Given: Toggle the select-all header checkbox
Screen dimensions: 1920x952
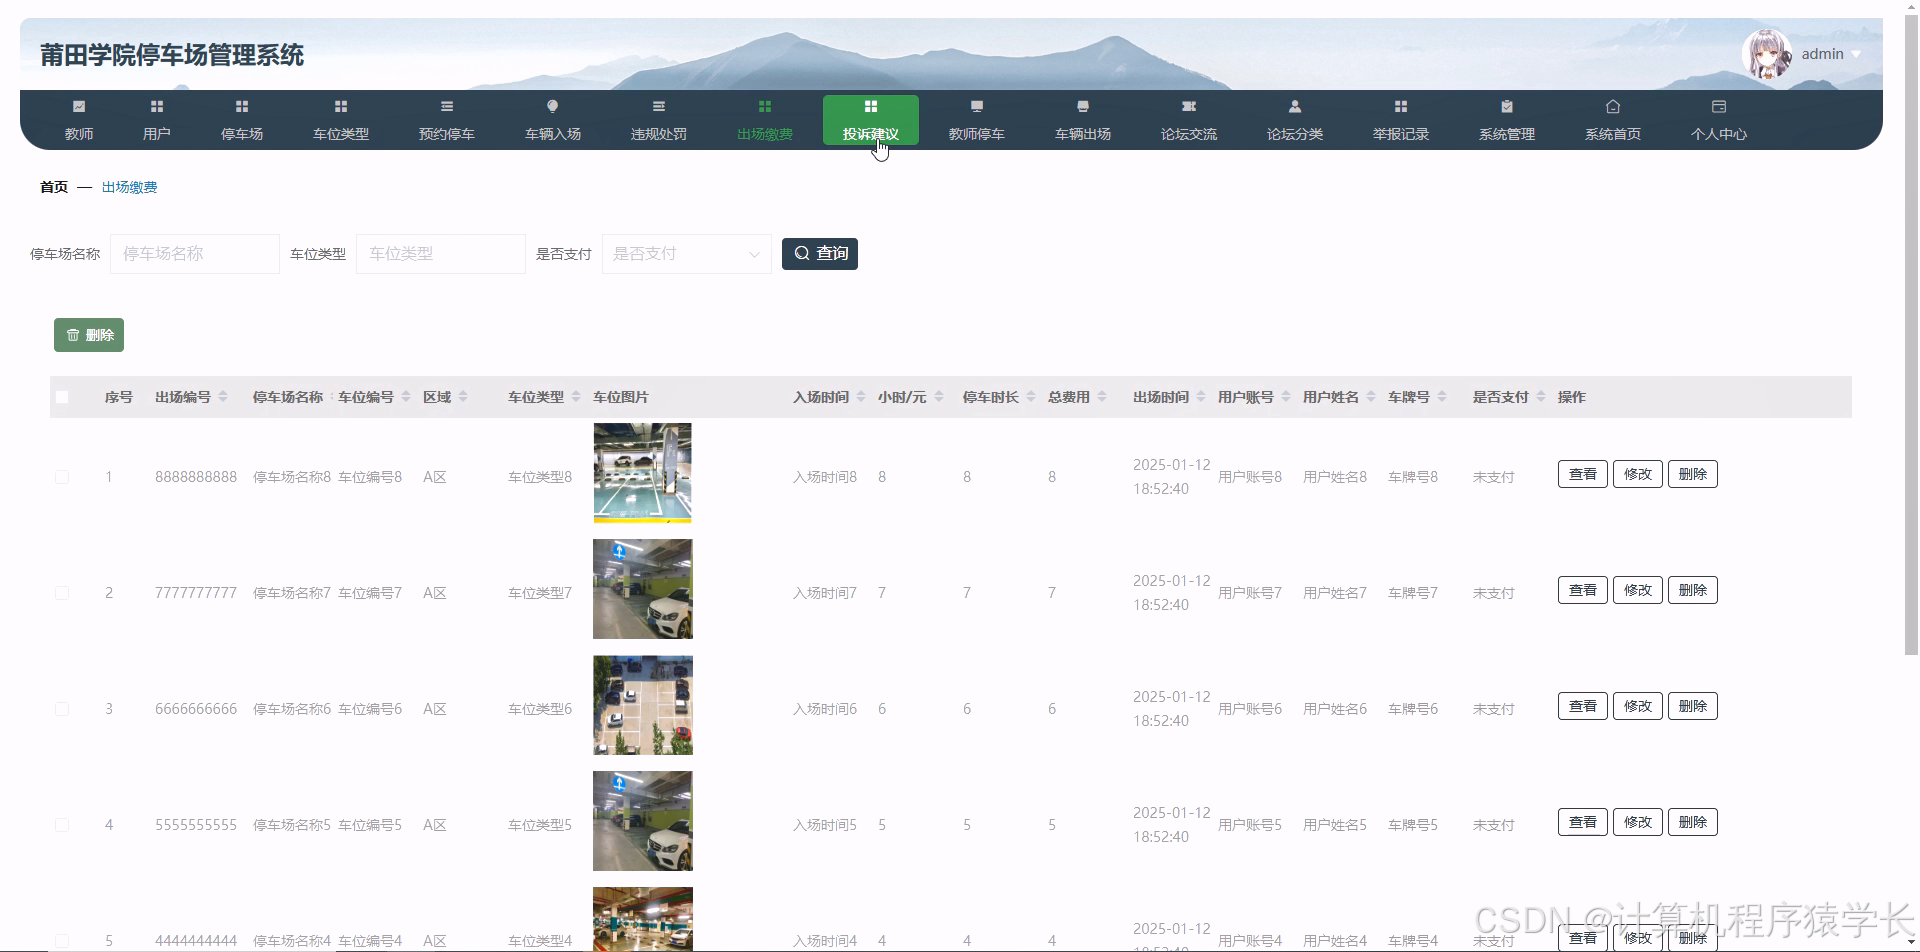Looking at the screenshot, I should (x=62, y=397).
